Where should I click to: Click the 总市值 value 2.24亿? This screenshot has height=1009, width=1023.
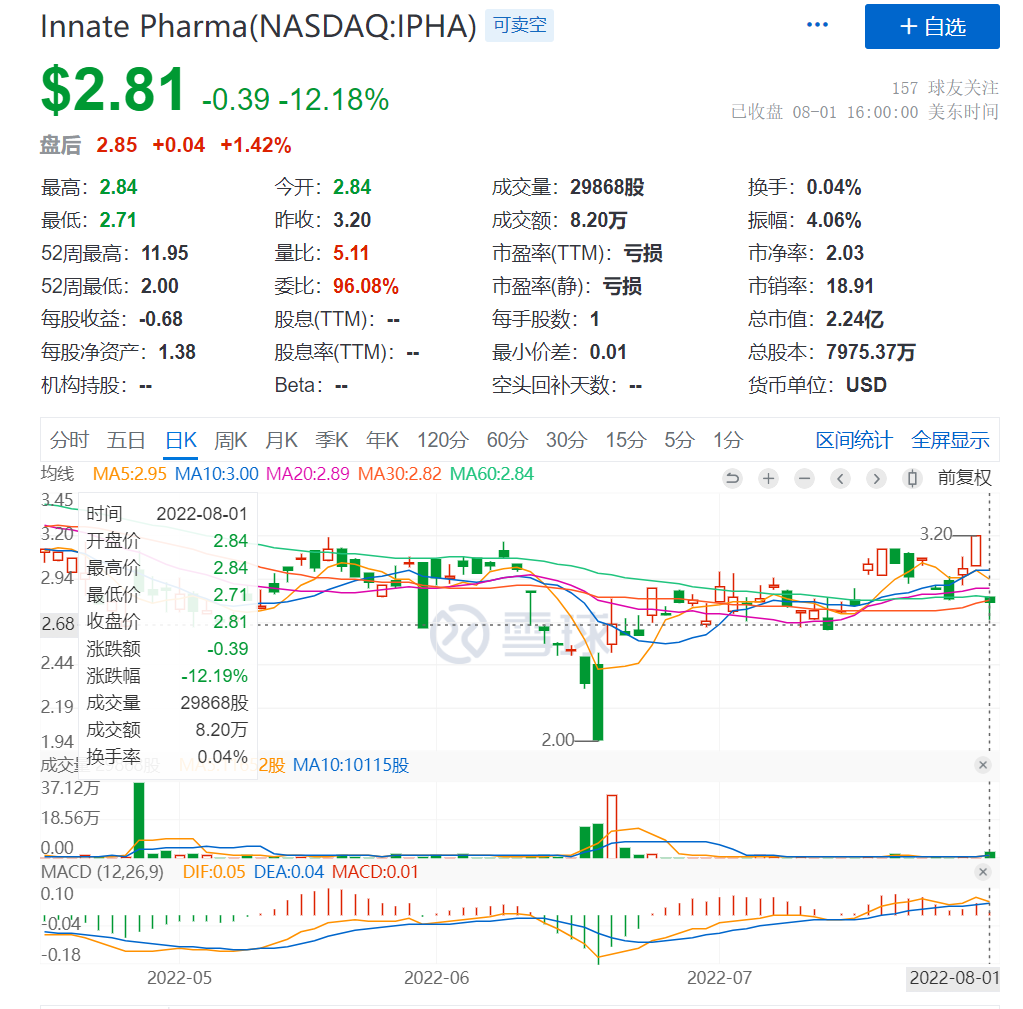coord(855,319)
